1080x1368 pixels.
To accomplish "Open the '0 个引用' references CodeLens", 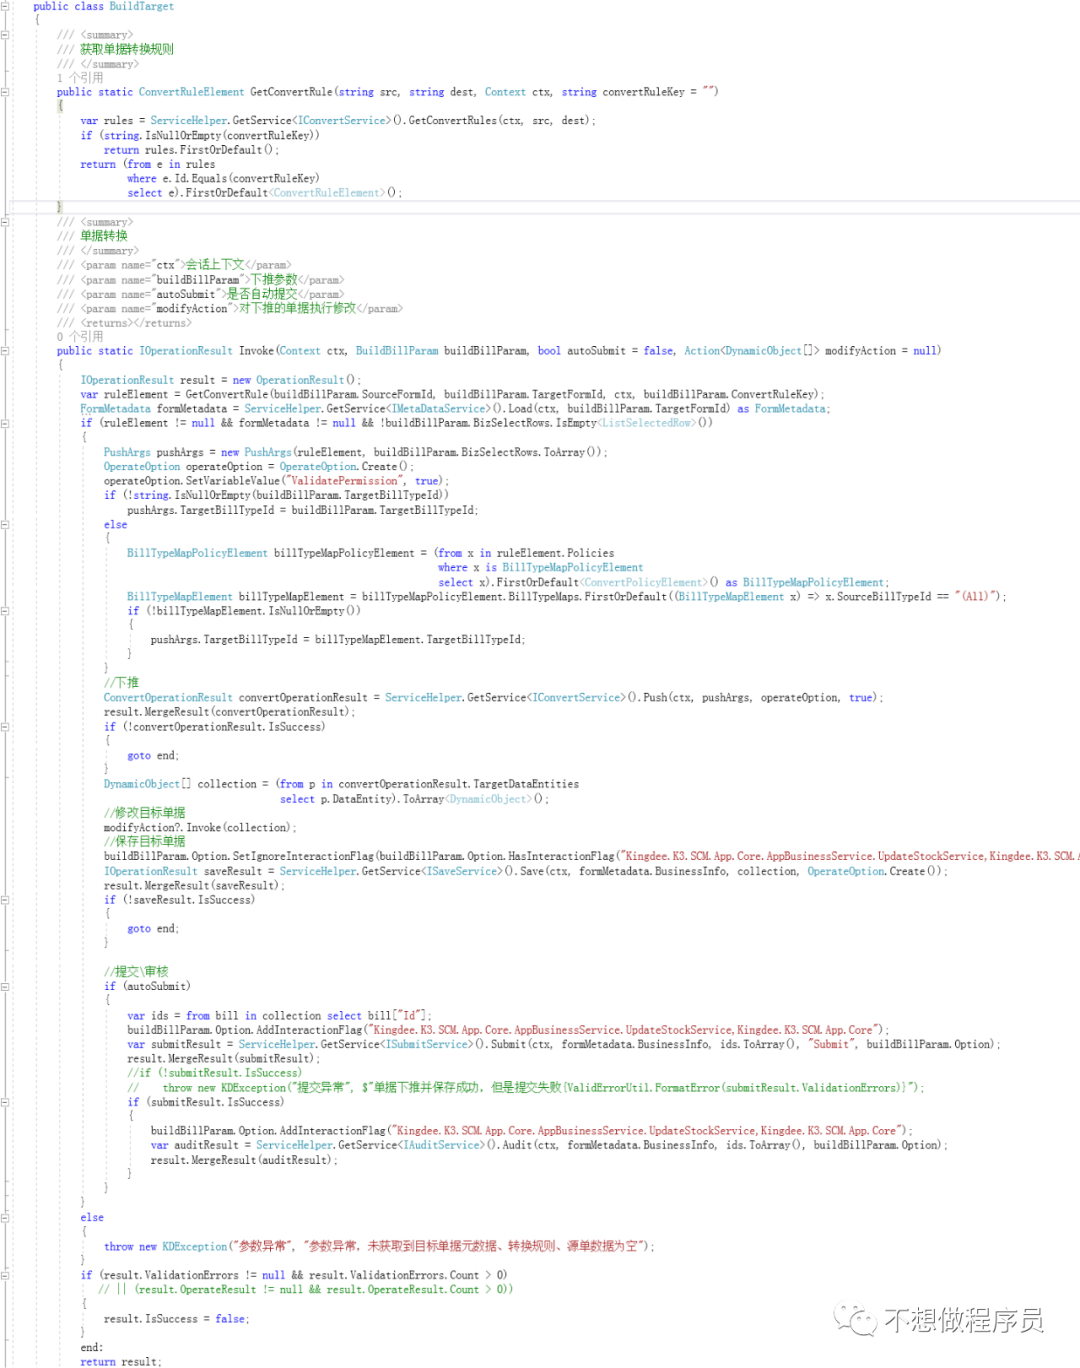I will (x=80, y=337).
